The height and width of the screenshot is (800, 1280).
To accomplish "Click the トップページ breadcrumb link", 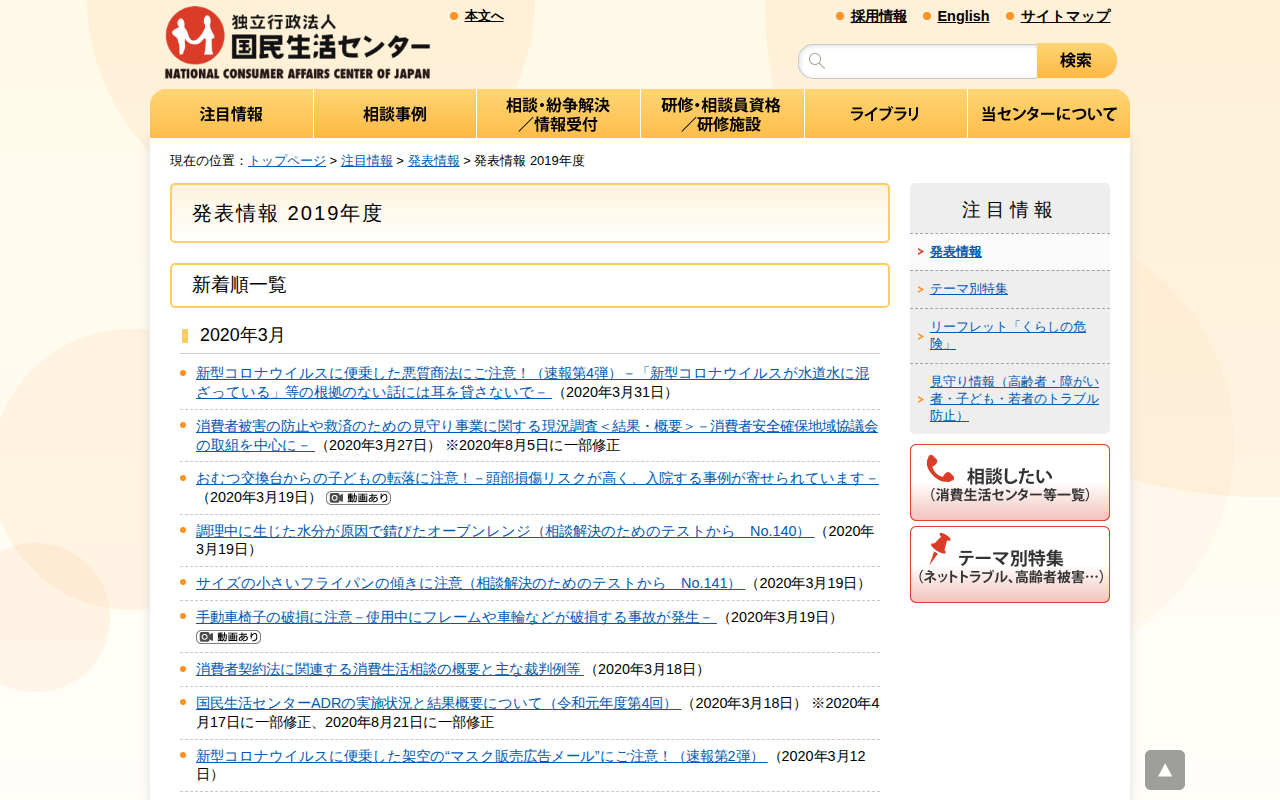I will tap(287, 160).
